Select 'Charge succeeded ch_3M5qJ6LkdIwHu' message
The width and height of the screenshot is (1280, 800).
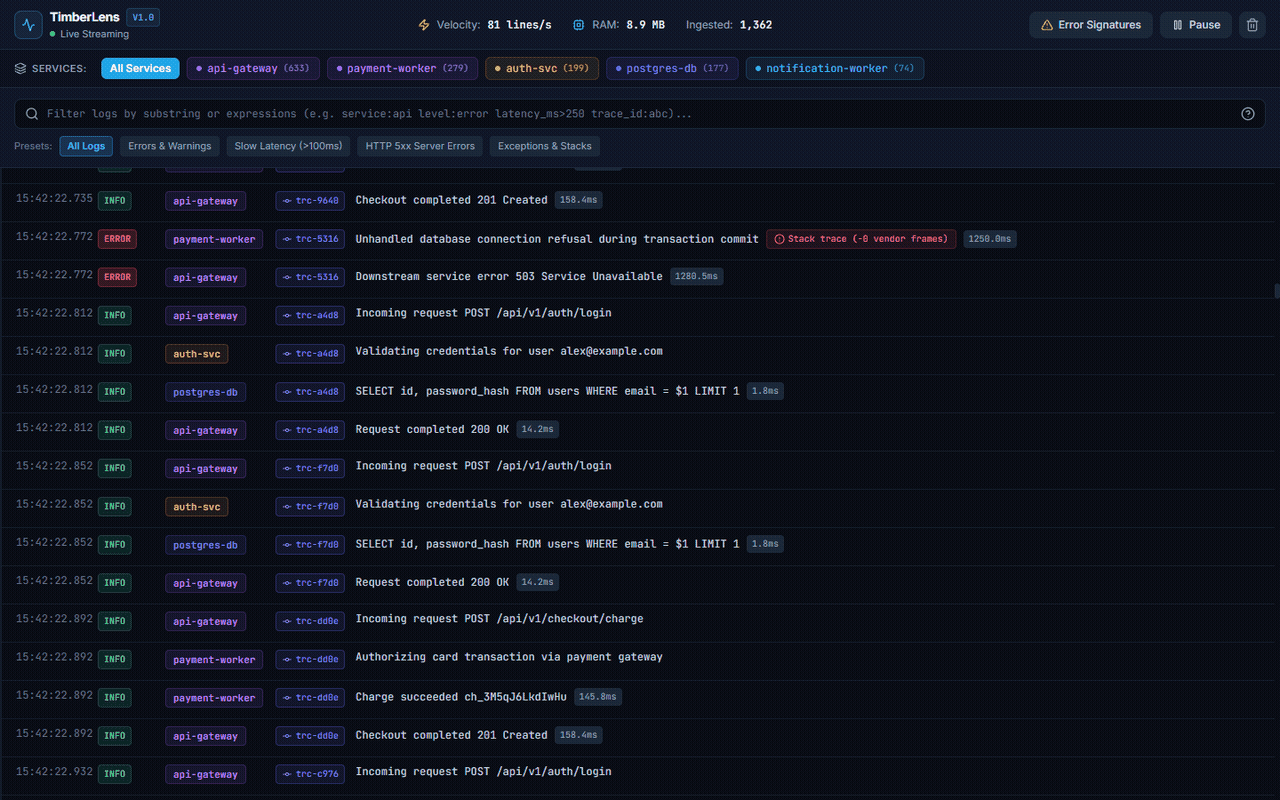point(461,696)
